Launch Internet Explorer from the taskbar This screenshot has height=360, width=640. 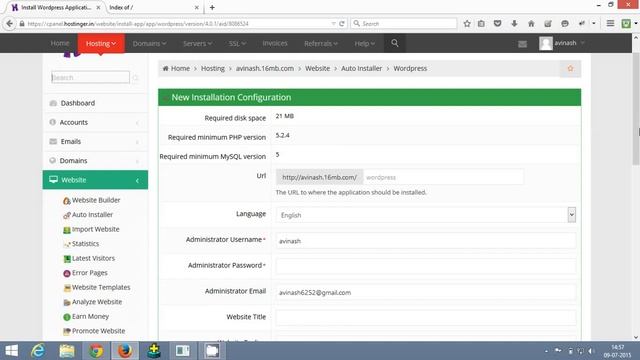click(38, 351)
